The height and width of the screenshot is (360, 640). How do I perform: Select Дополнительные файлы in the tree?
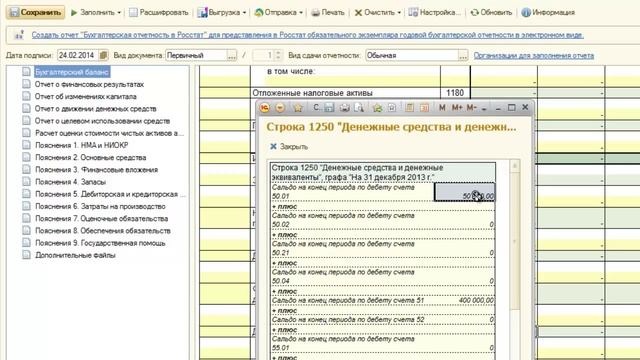pos(75,256)
